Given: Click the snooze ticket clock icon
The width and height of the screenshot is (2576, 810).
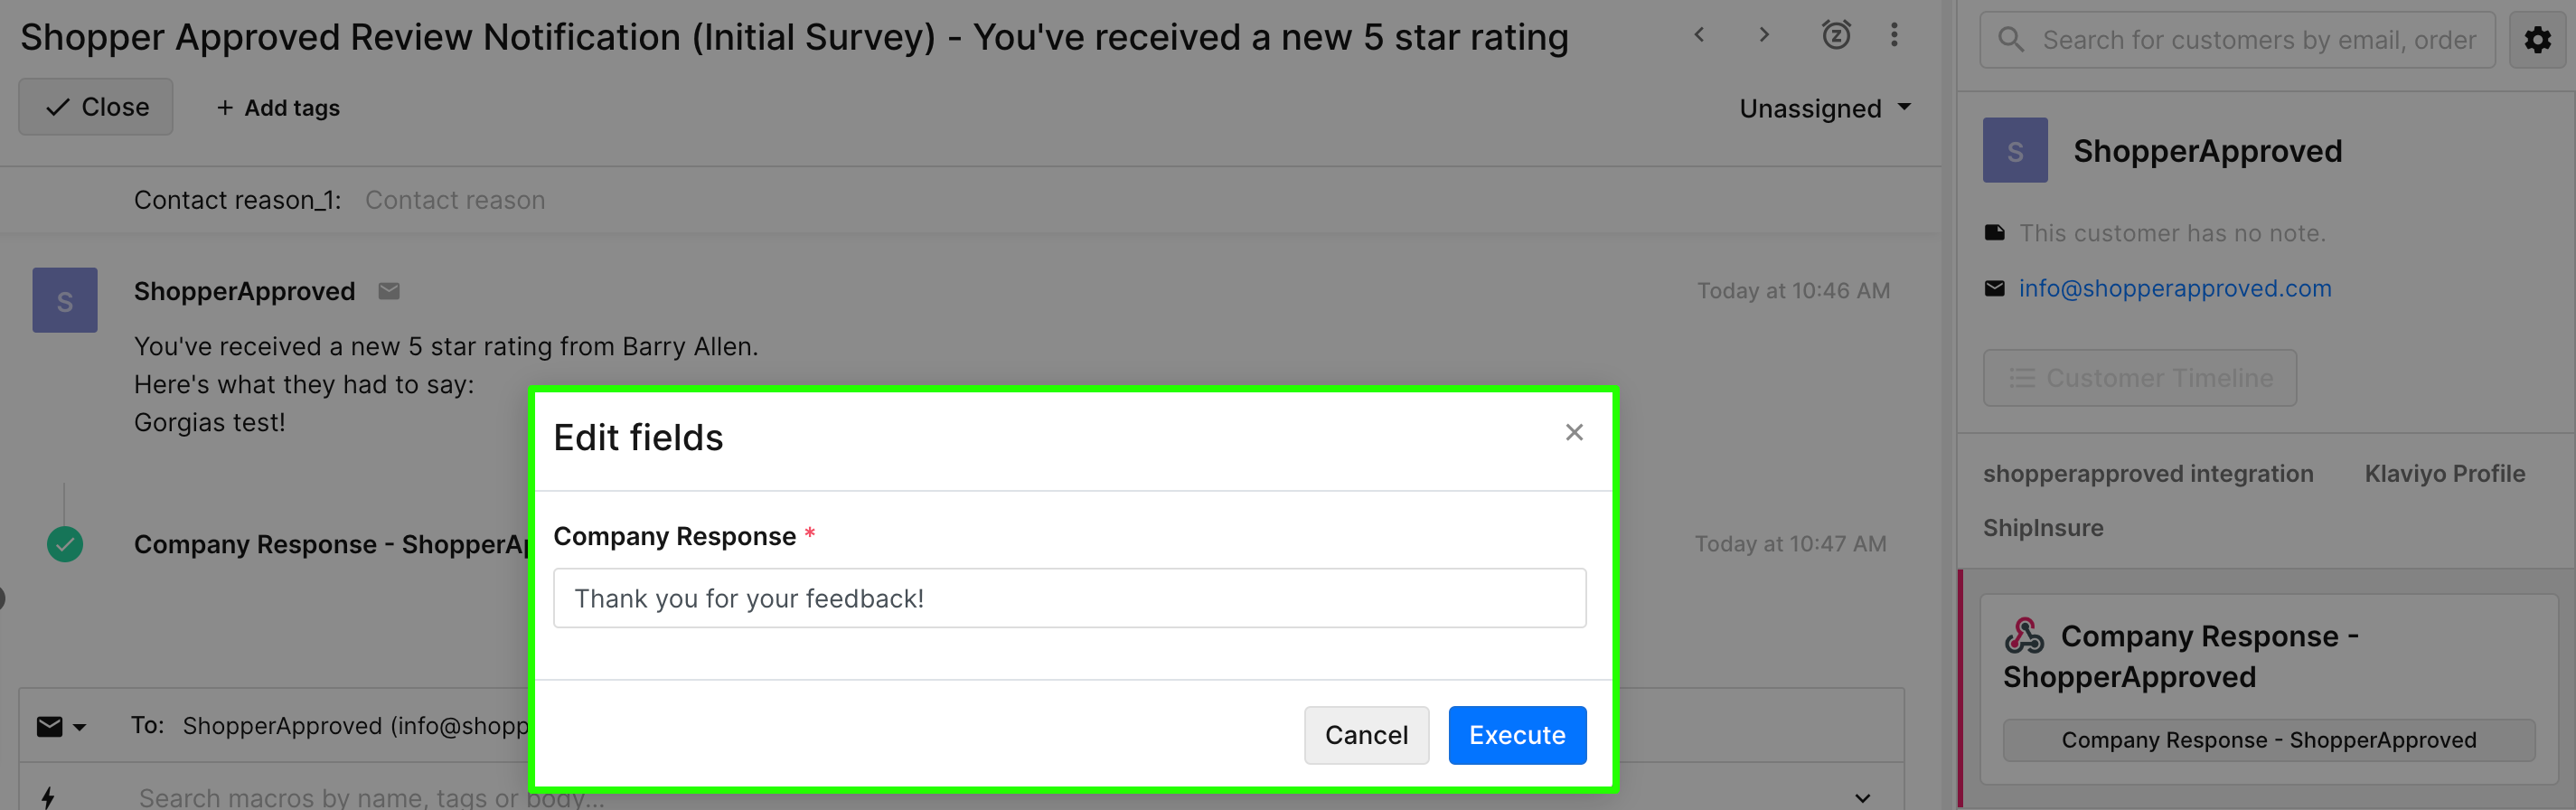Looking at the screenshot, I should click(1836, 35).
